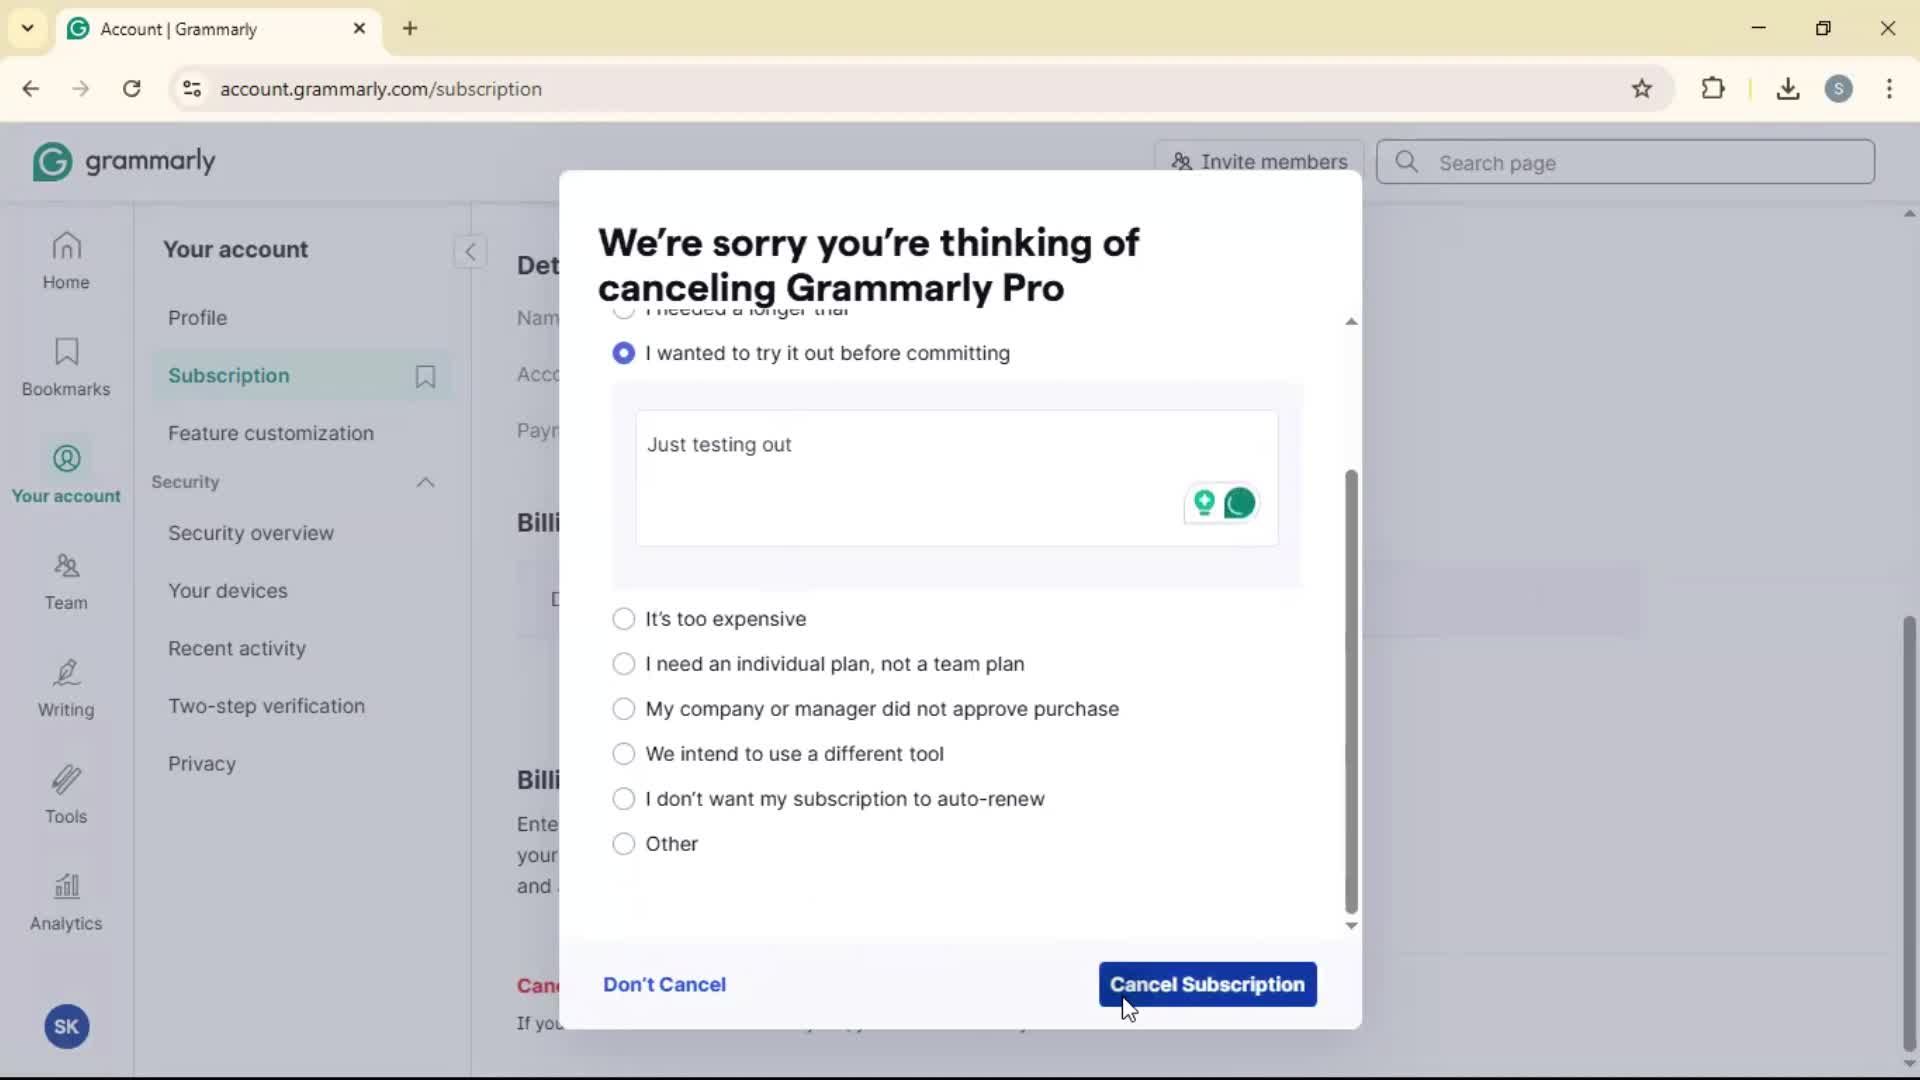Click inside the "Just testing out" text box
The image size is (1920, 1080).
pyautogui.click(x=900, y=478)
